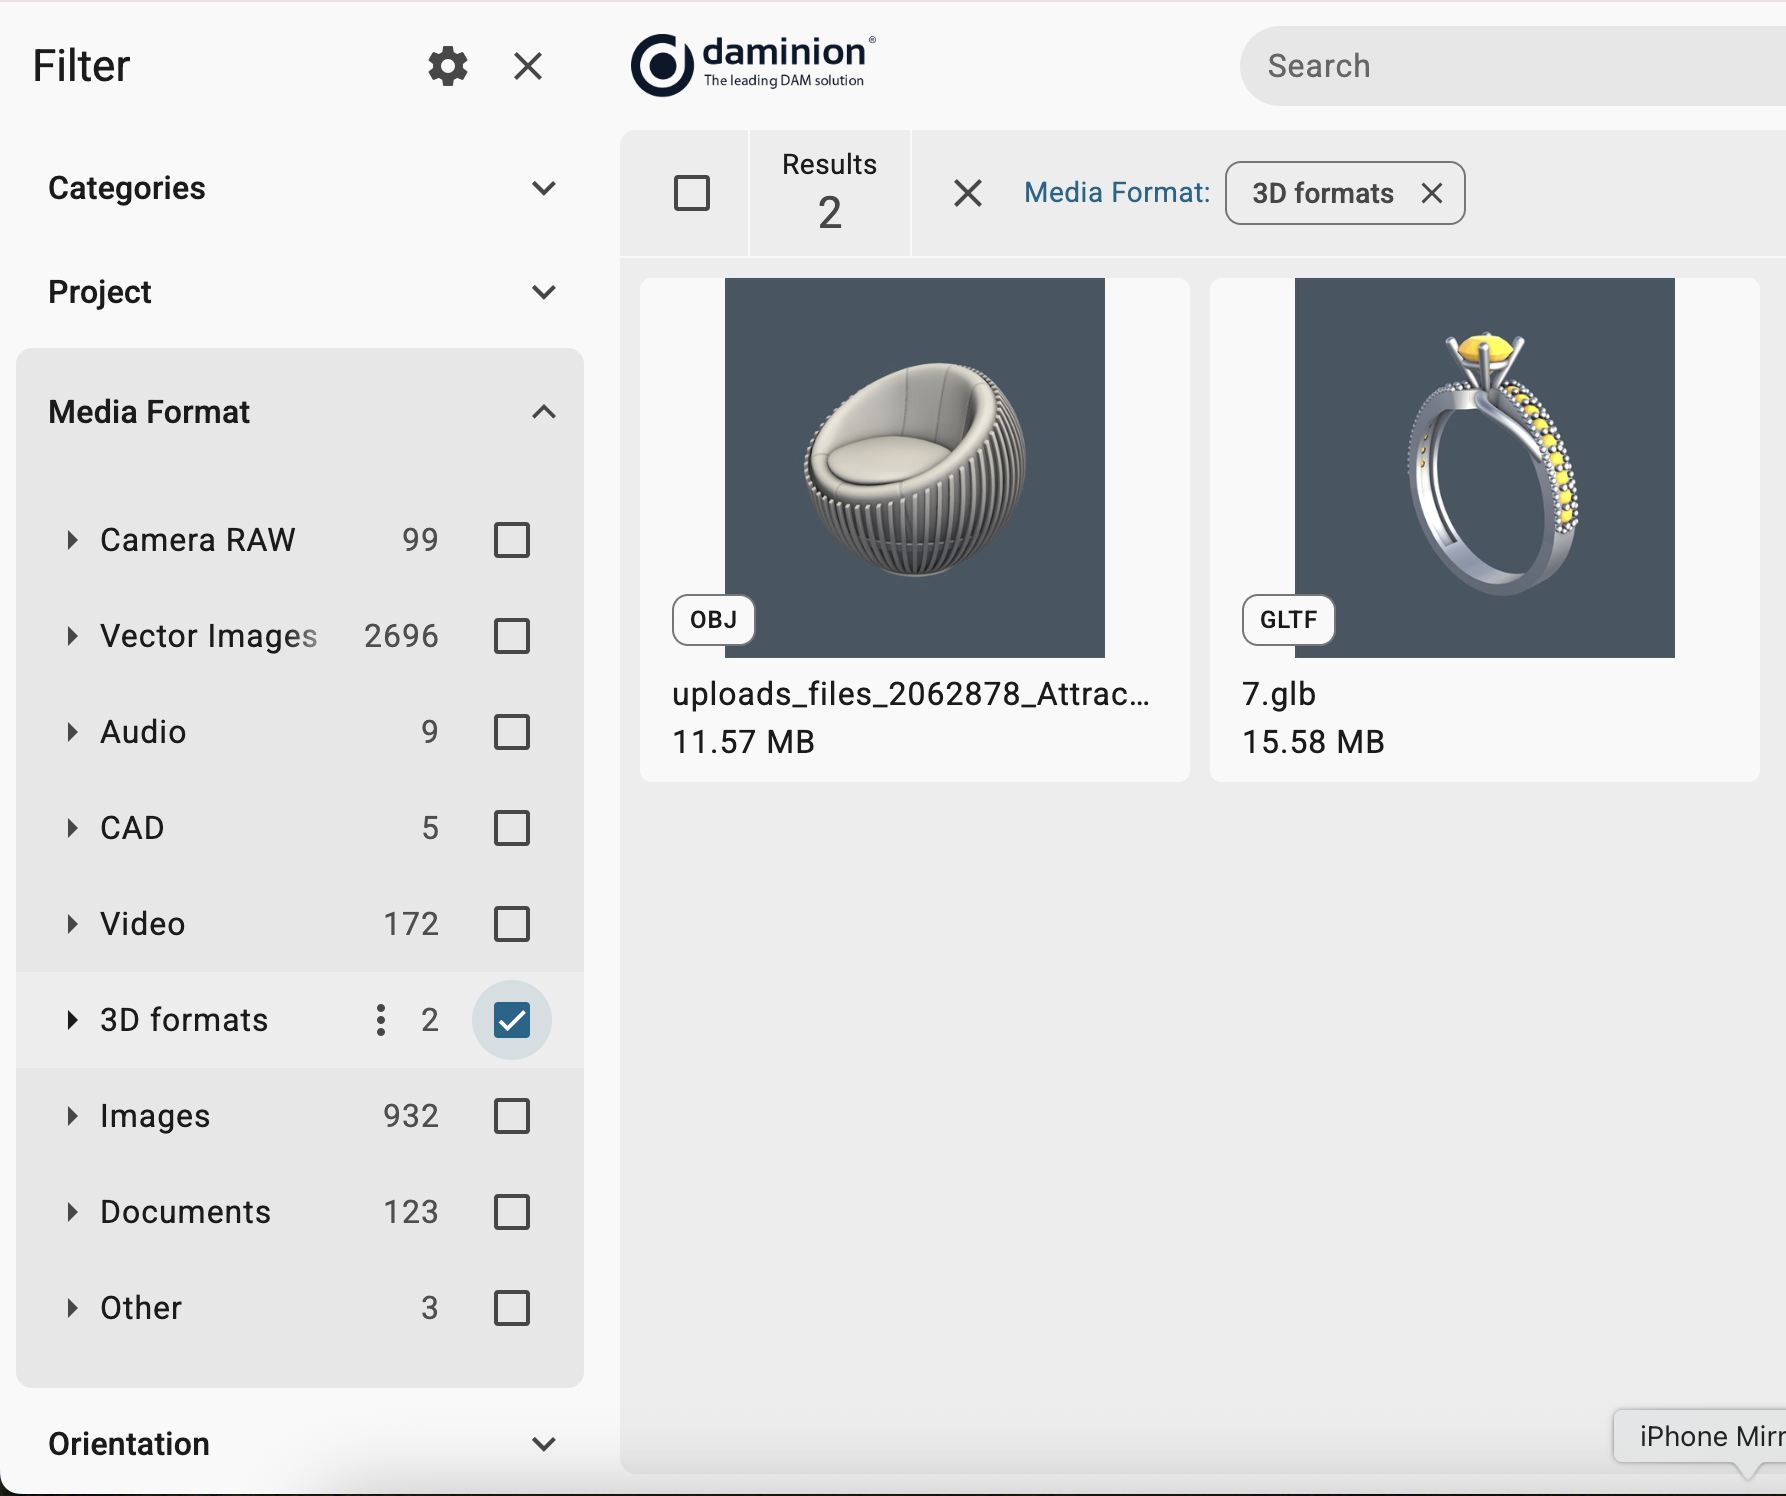1786x1496 pixels.
Task: Toggle the select all results checkbox
Action: click(x=691, y=193)
